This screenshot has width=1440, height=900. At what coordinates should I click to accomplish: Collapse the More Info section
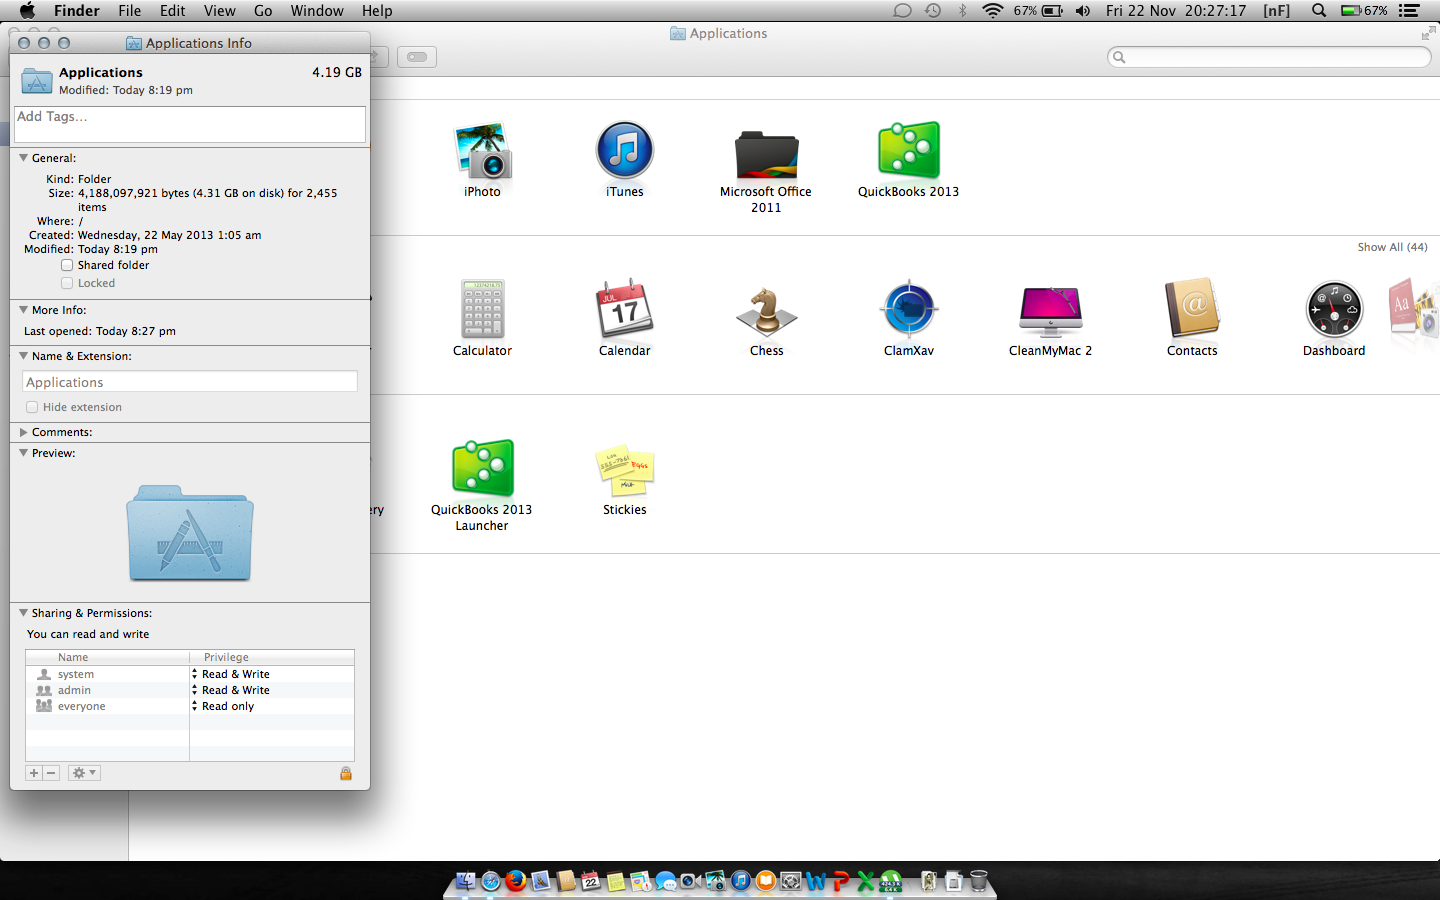pos(23,310)
